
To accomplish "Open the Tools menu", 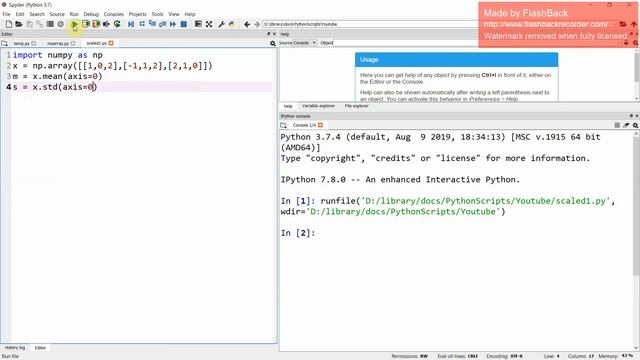I will [157, 14].
